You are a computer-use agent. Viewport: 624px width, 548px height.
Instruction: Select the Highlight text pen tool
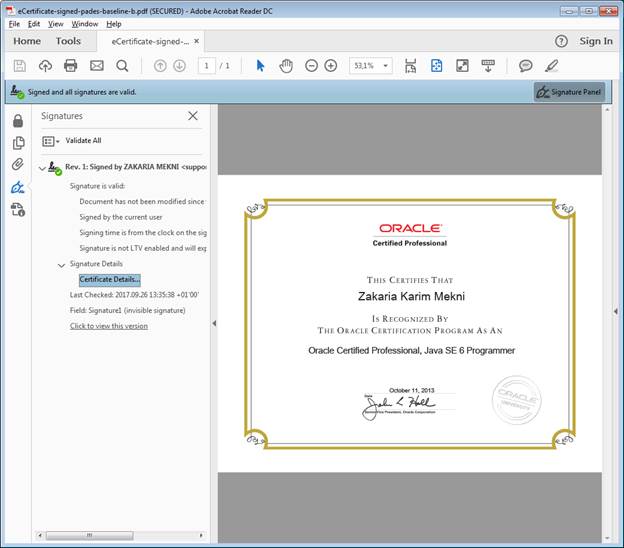tap(552, 66)
